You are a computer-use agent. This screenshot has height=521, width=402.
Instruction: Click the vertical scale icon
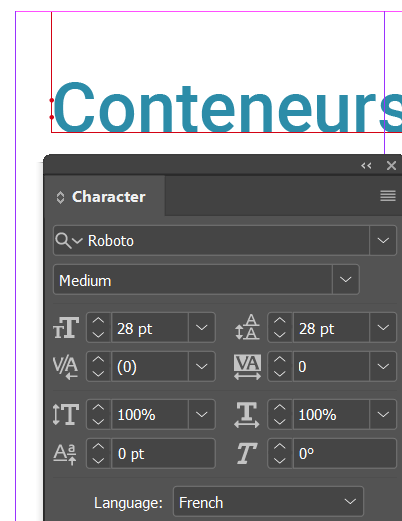[66, 414]
